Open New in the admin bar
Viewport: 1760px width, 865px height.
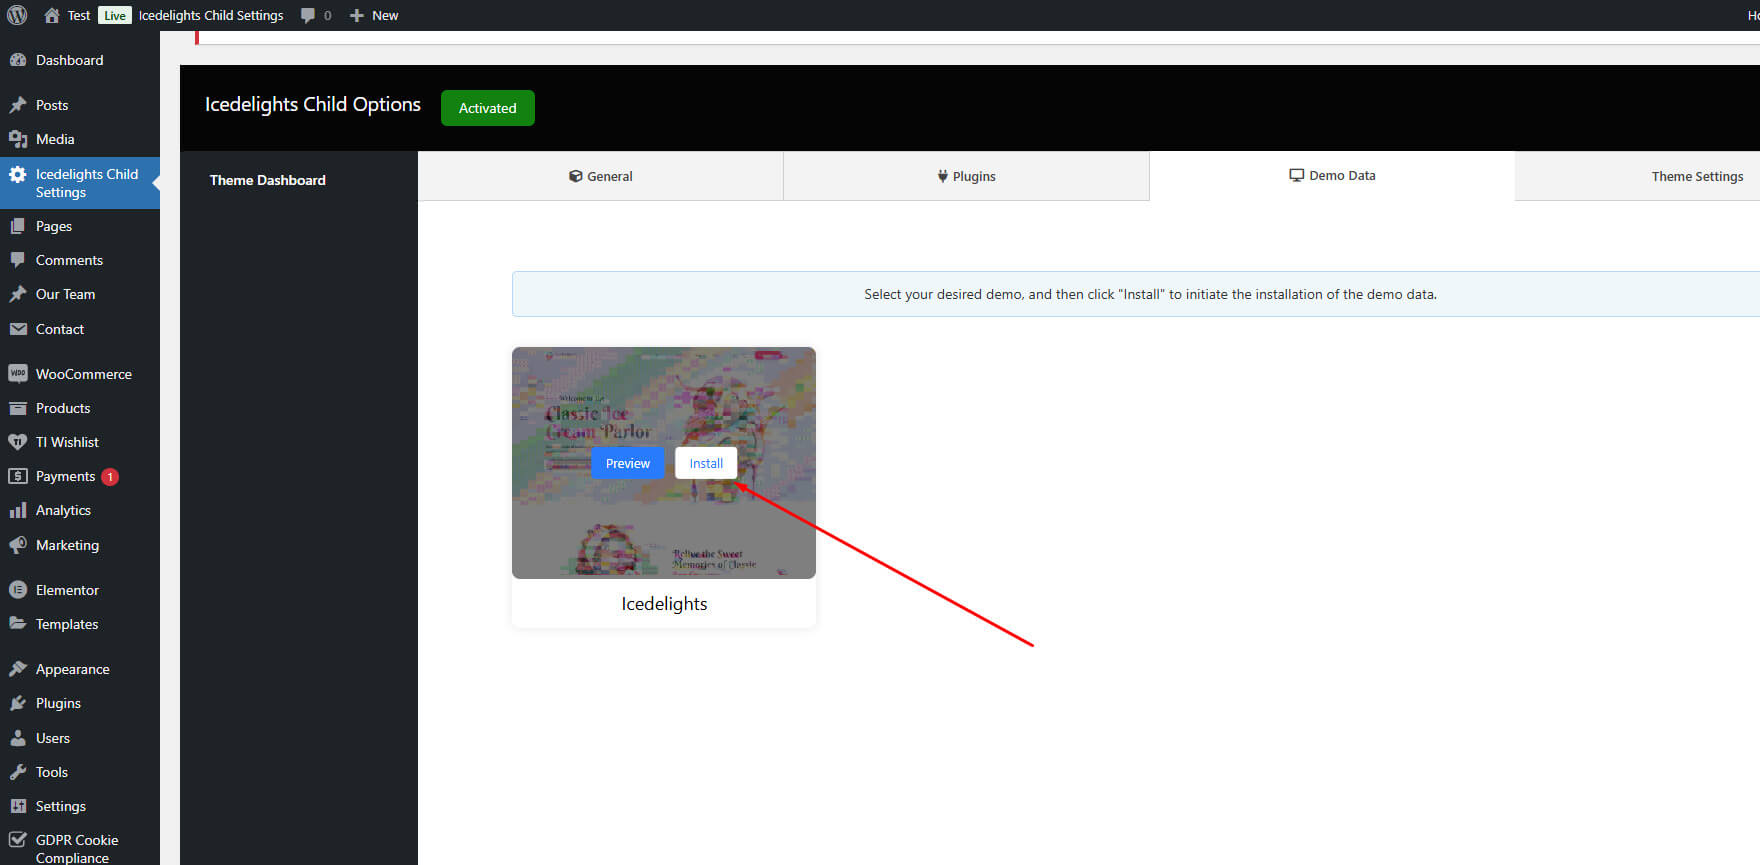click(x=385, y=15)
